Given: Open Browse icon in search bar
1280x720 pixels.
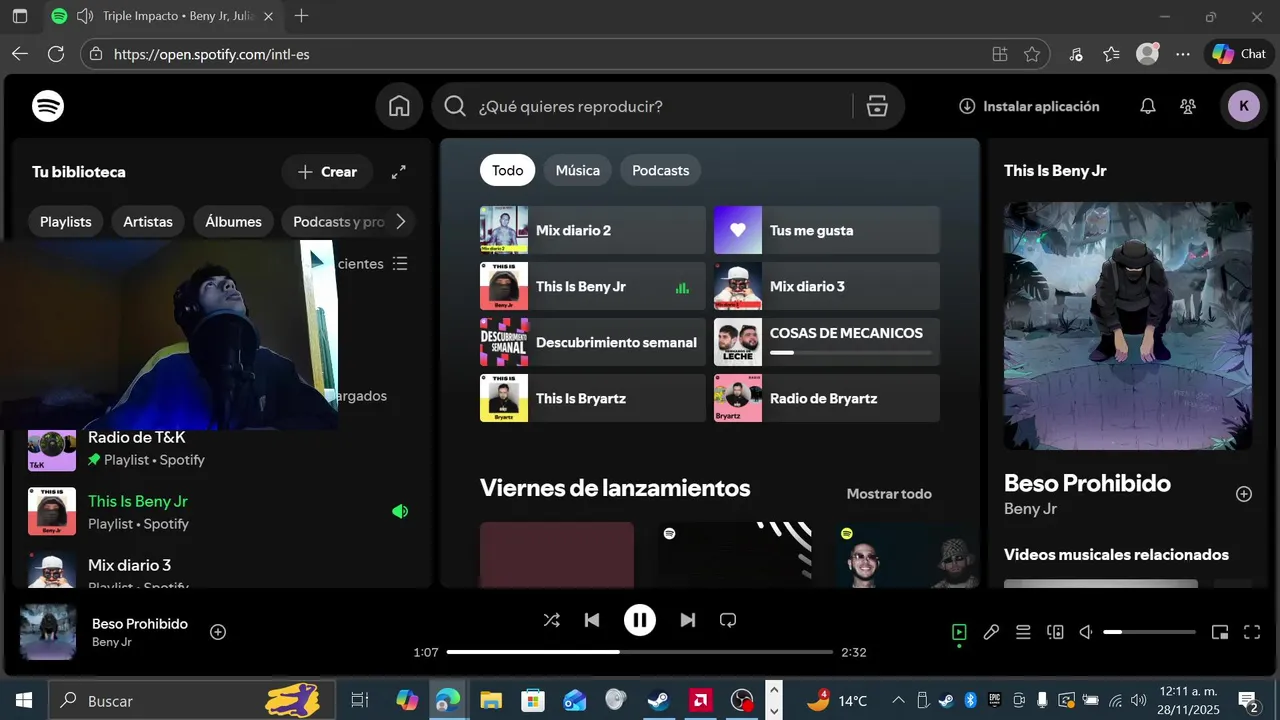Looking at the screenshot, I should [x=877, y=106].
